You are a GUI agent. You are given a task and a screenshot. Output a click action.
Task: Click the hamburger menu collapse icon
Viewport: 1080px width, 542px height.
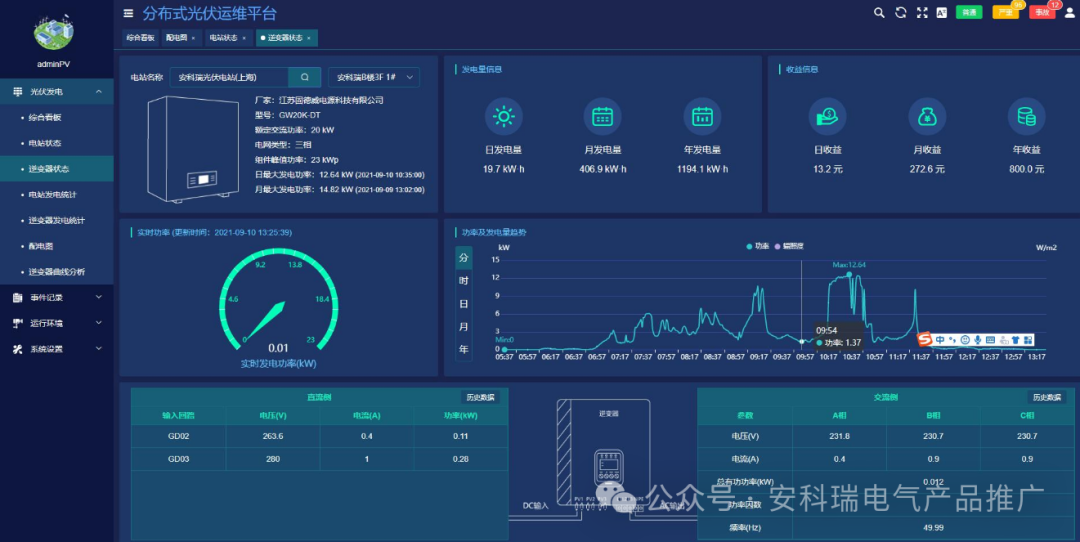tap(128, 13)
